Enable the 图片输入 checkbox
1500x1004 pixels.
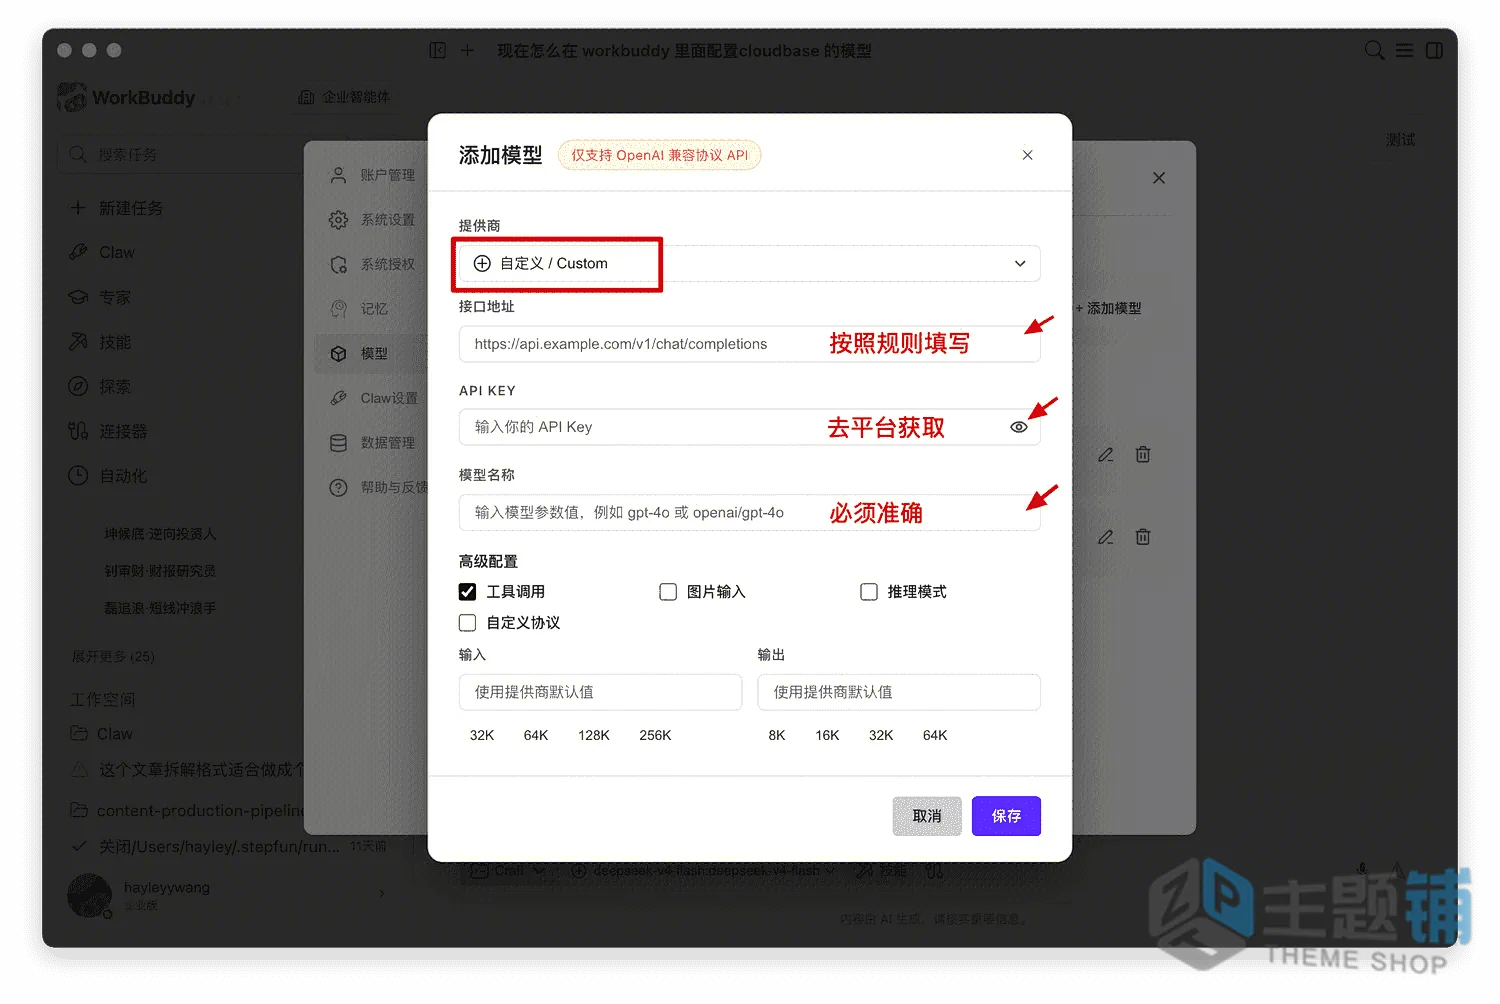coord(668,592)
